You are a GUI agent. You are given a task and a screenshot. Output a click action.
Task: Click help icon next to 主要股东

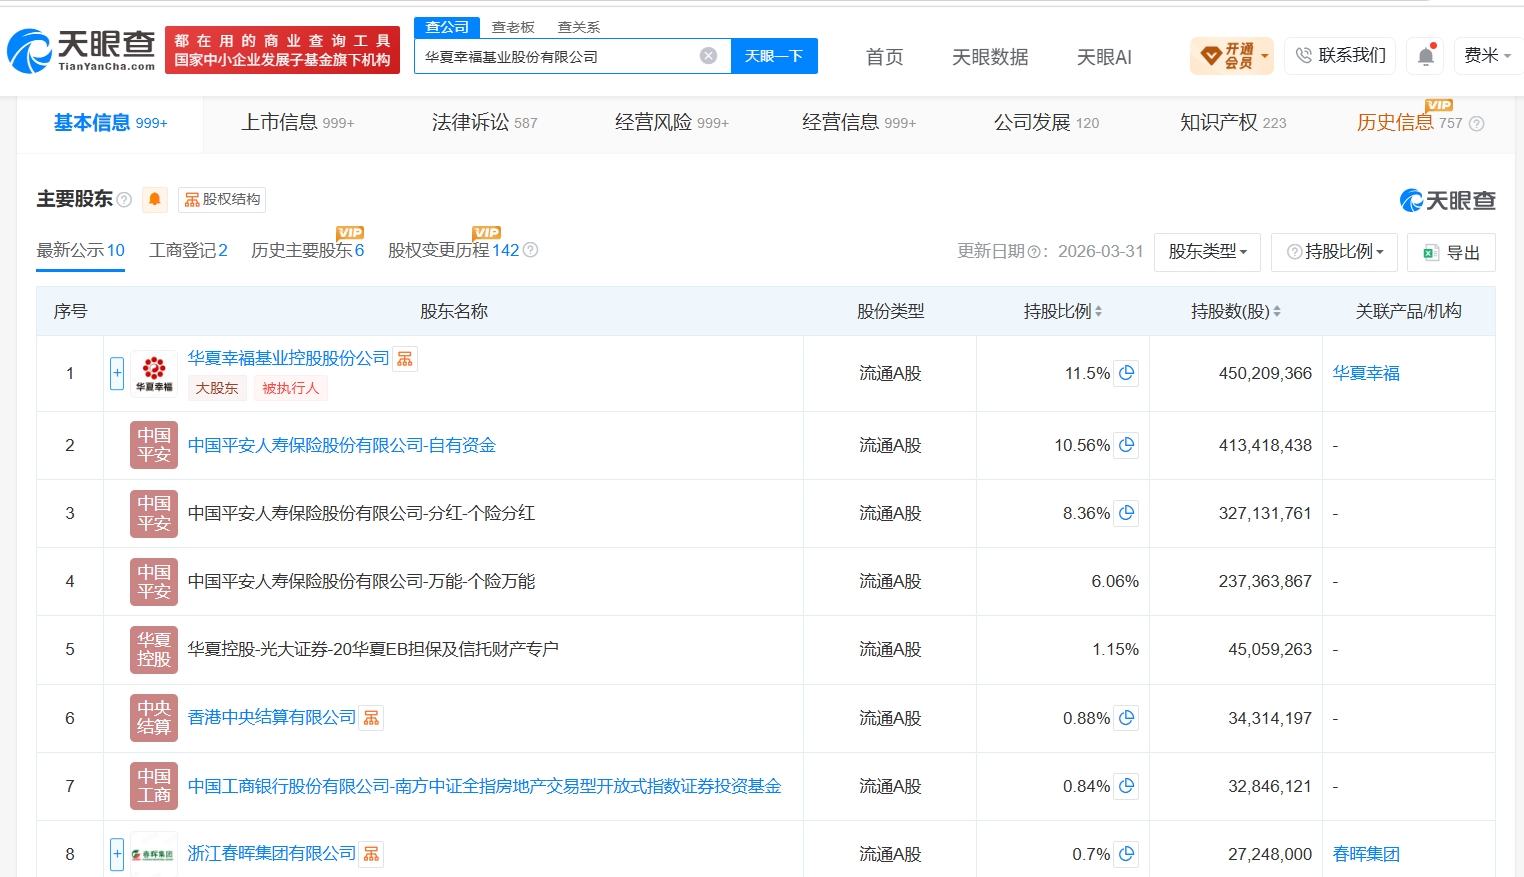point(124,200)
